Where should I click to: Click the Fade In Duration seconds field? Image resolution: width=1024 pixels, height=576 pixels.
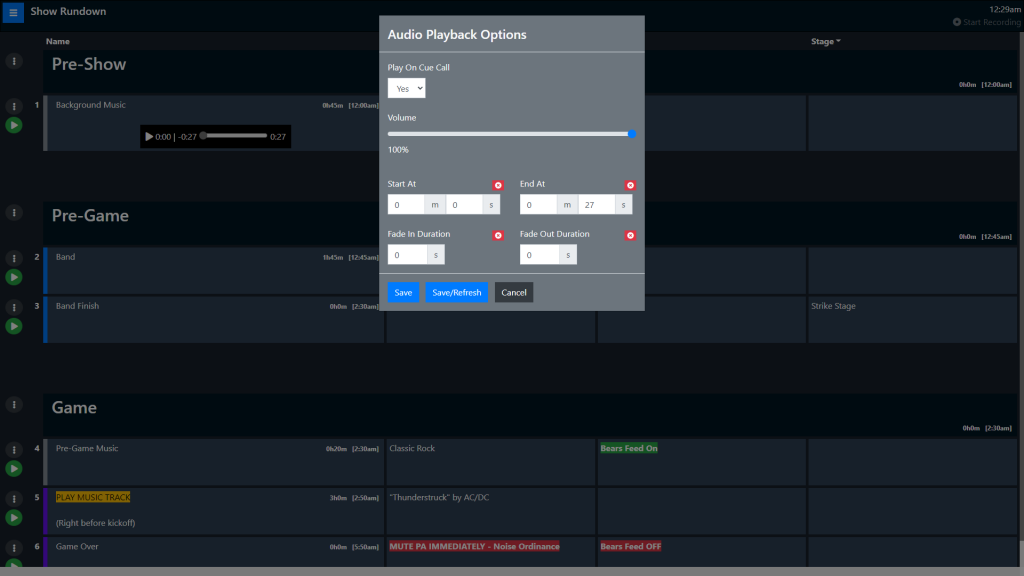(x=407, y=255)
